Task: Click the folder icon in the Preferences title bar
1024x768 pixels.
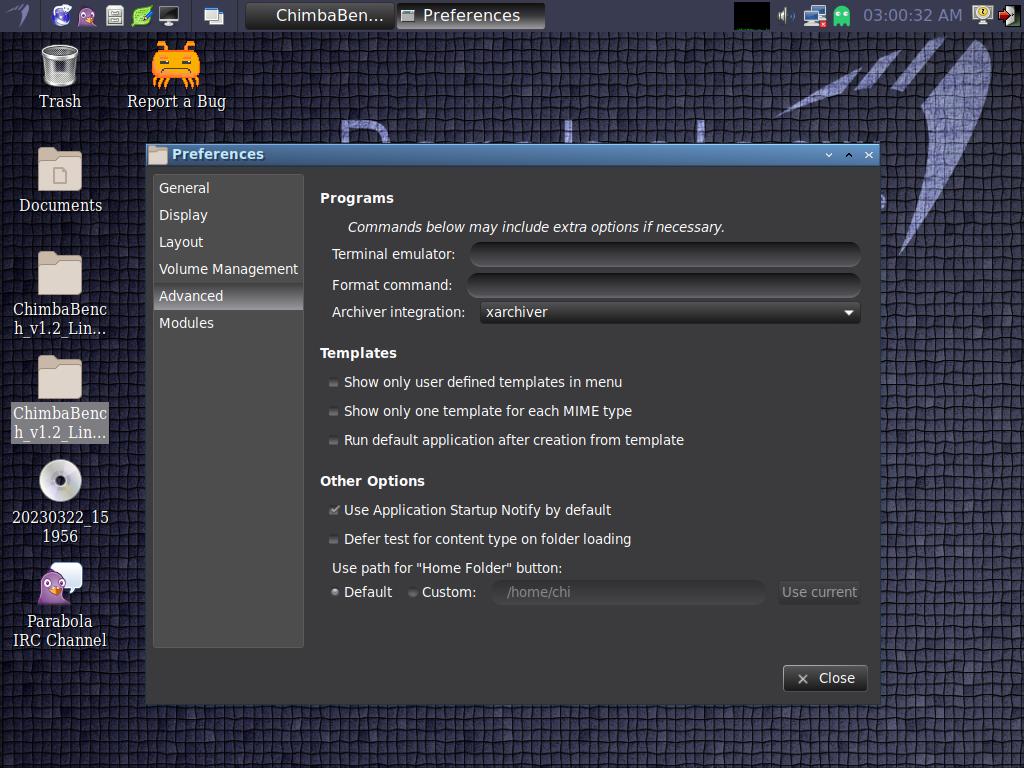Action: point(157,155)
